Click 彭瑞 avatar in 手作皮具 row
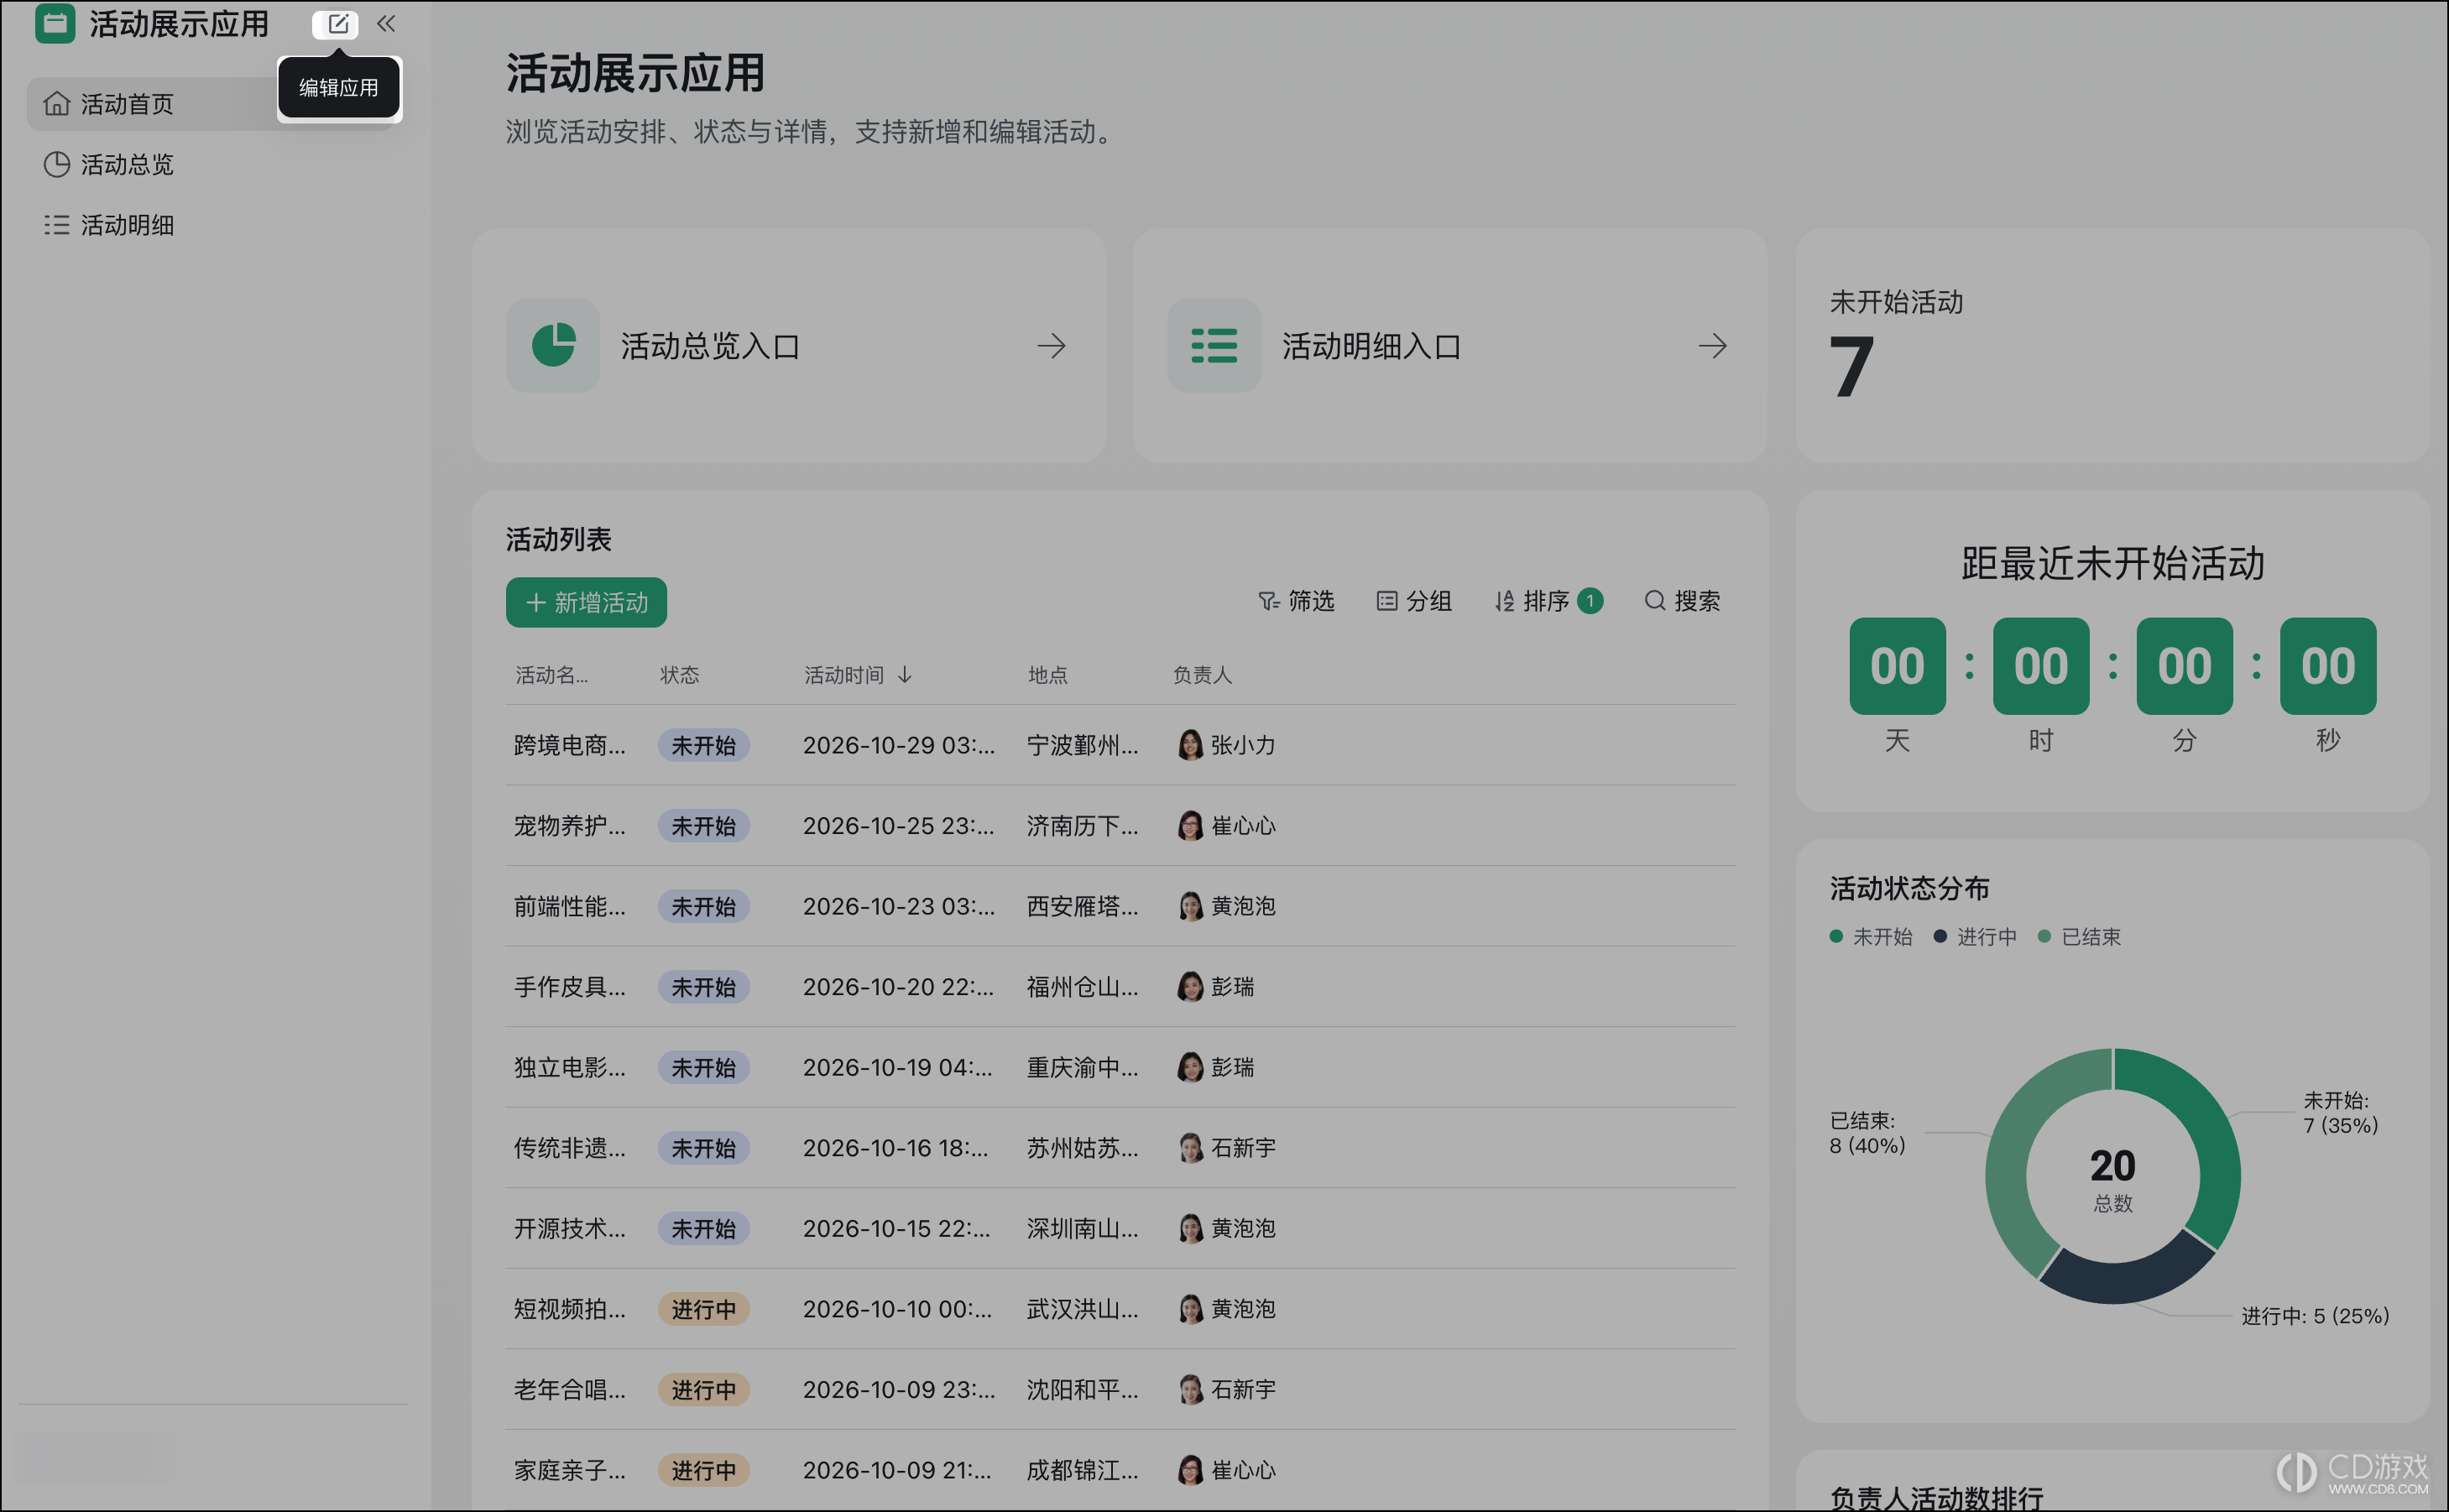The image size is (2449, 1512). tap(1190, 987)
